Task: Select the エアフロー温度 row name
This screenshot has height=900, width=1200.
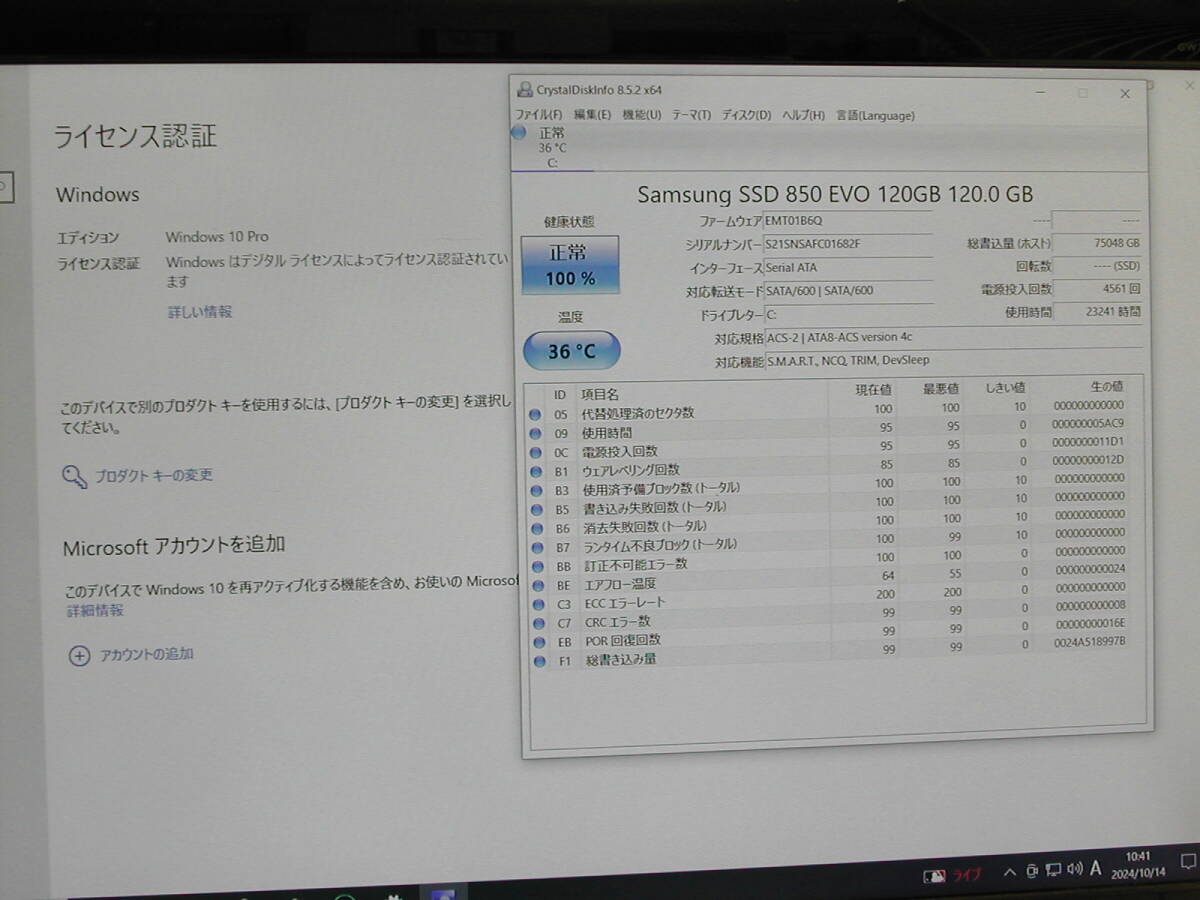Action: 619,584
